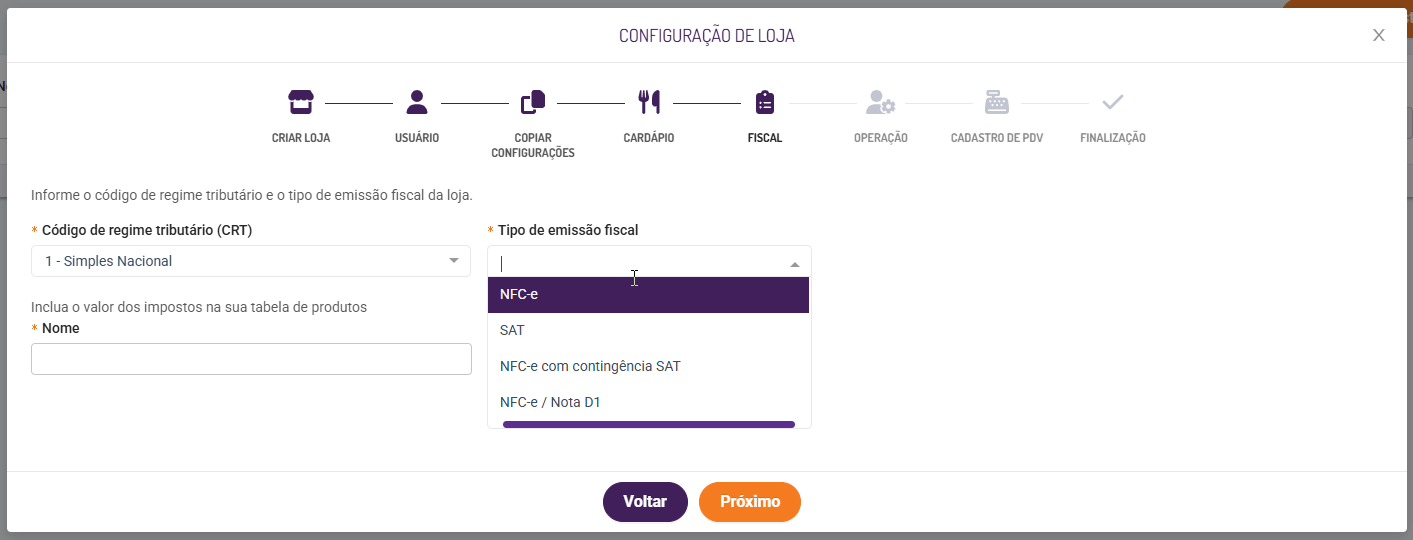Click the Tipo de emissão fiscal search field

coord(630,263)
